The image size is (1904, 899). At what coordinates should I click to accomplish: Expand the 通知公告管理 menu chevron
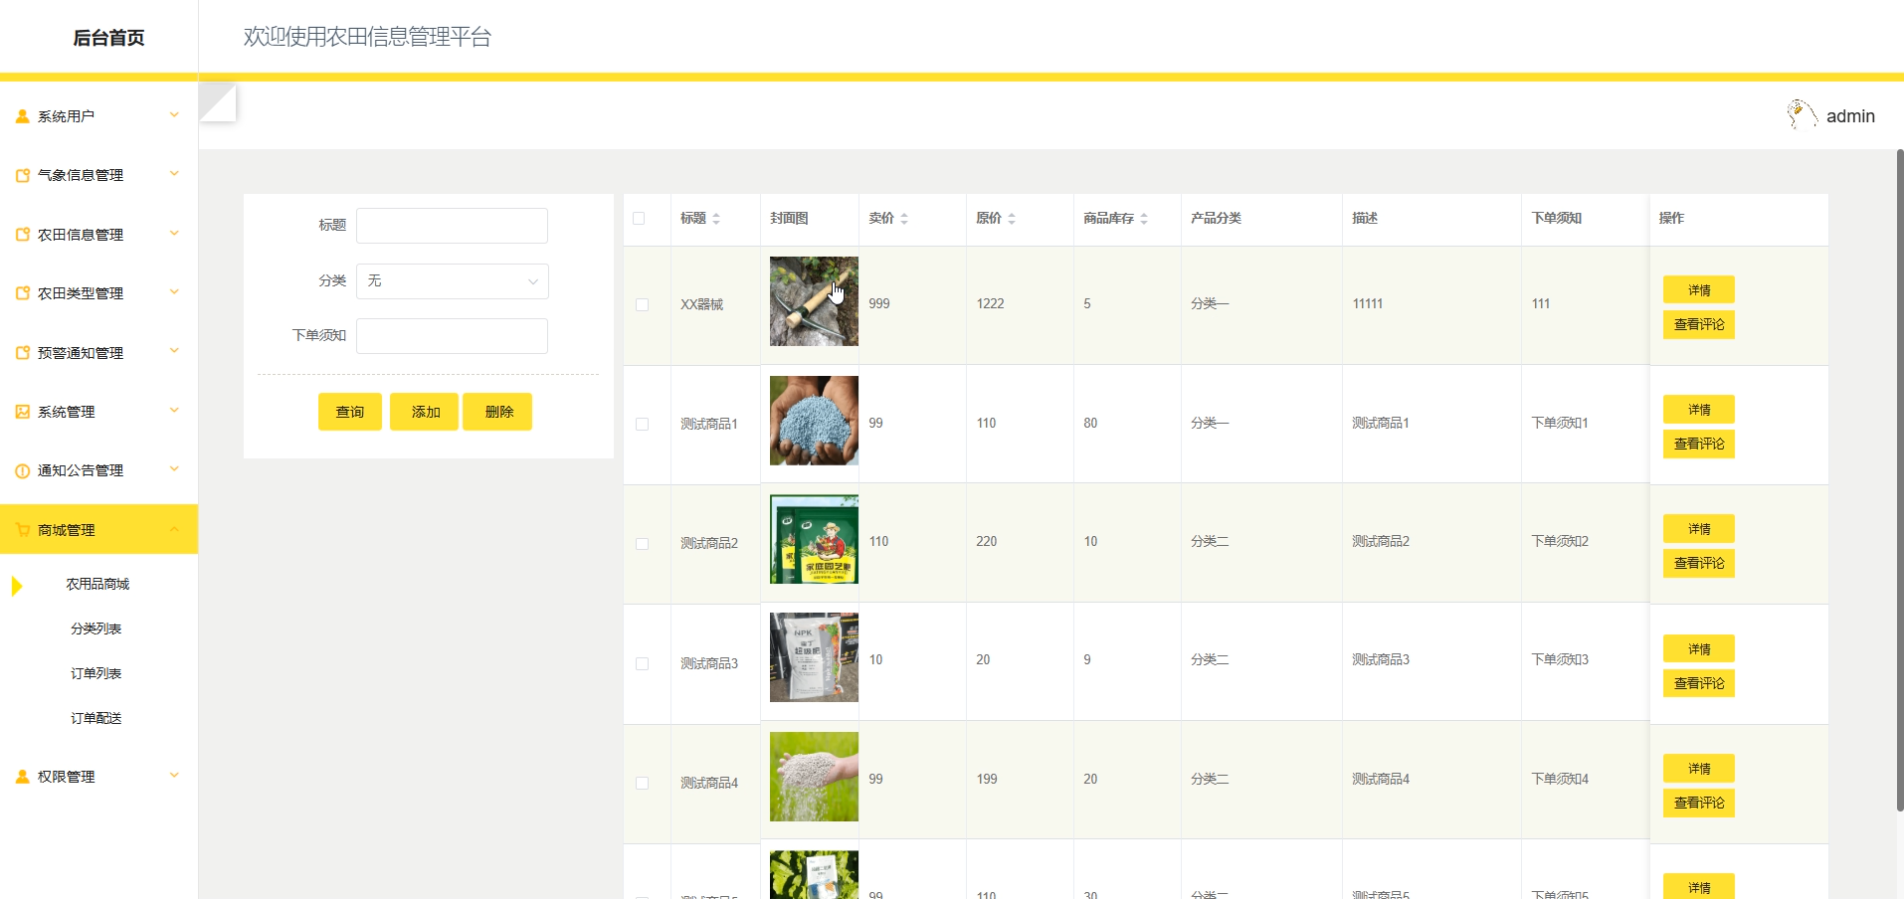point(174,469)
